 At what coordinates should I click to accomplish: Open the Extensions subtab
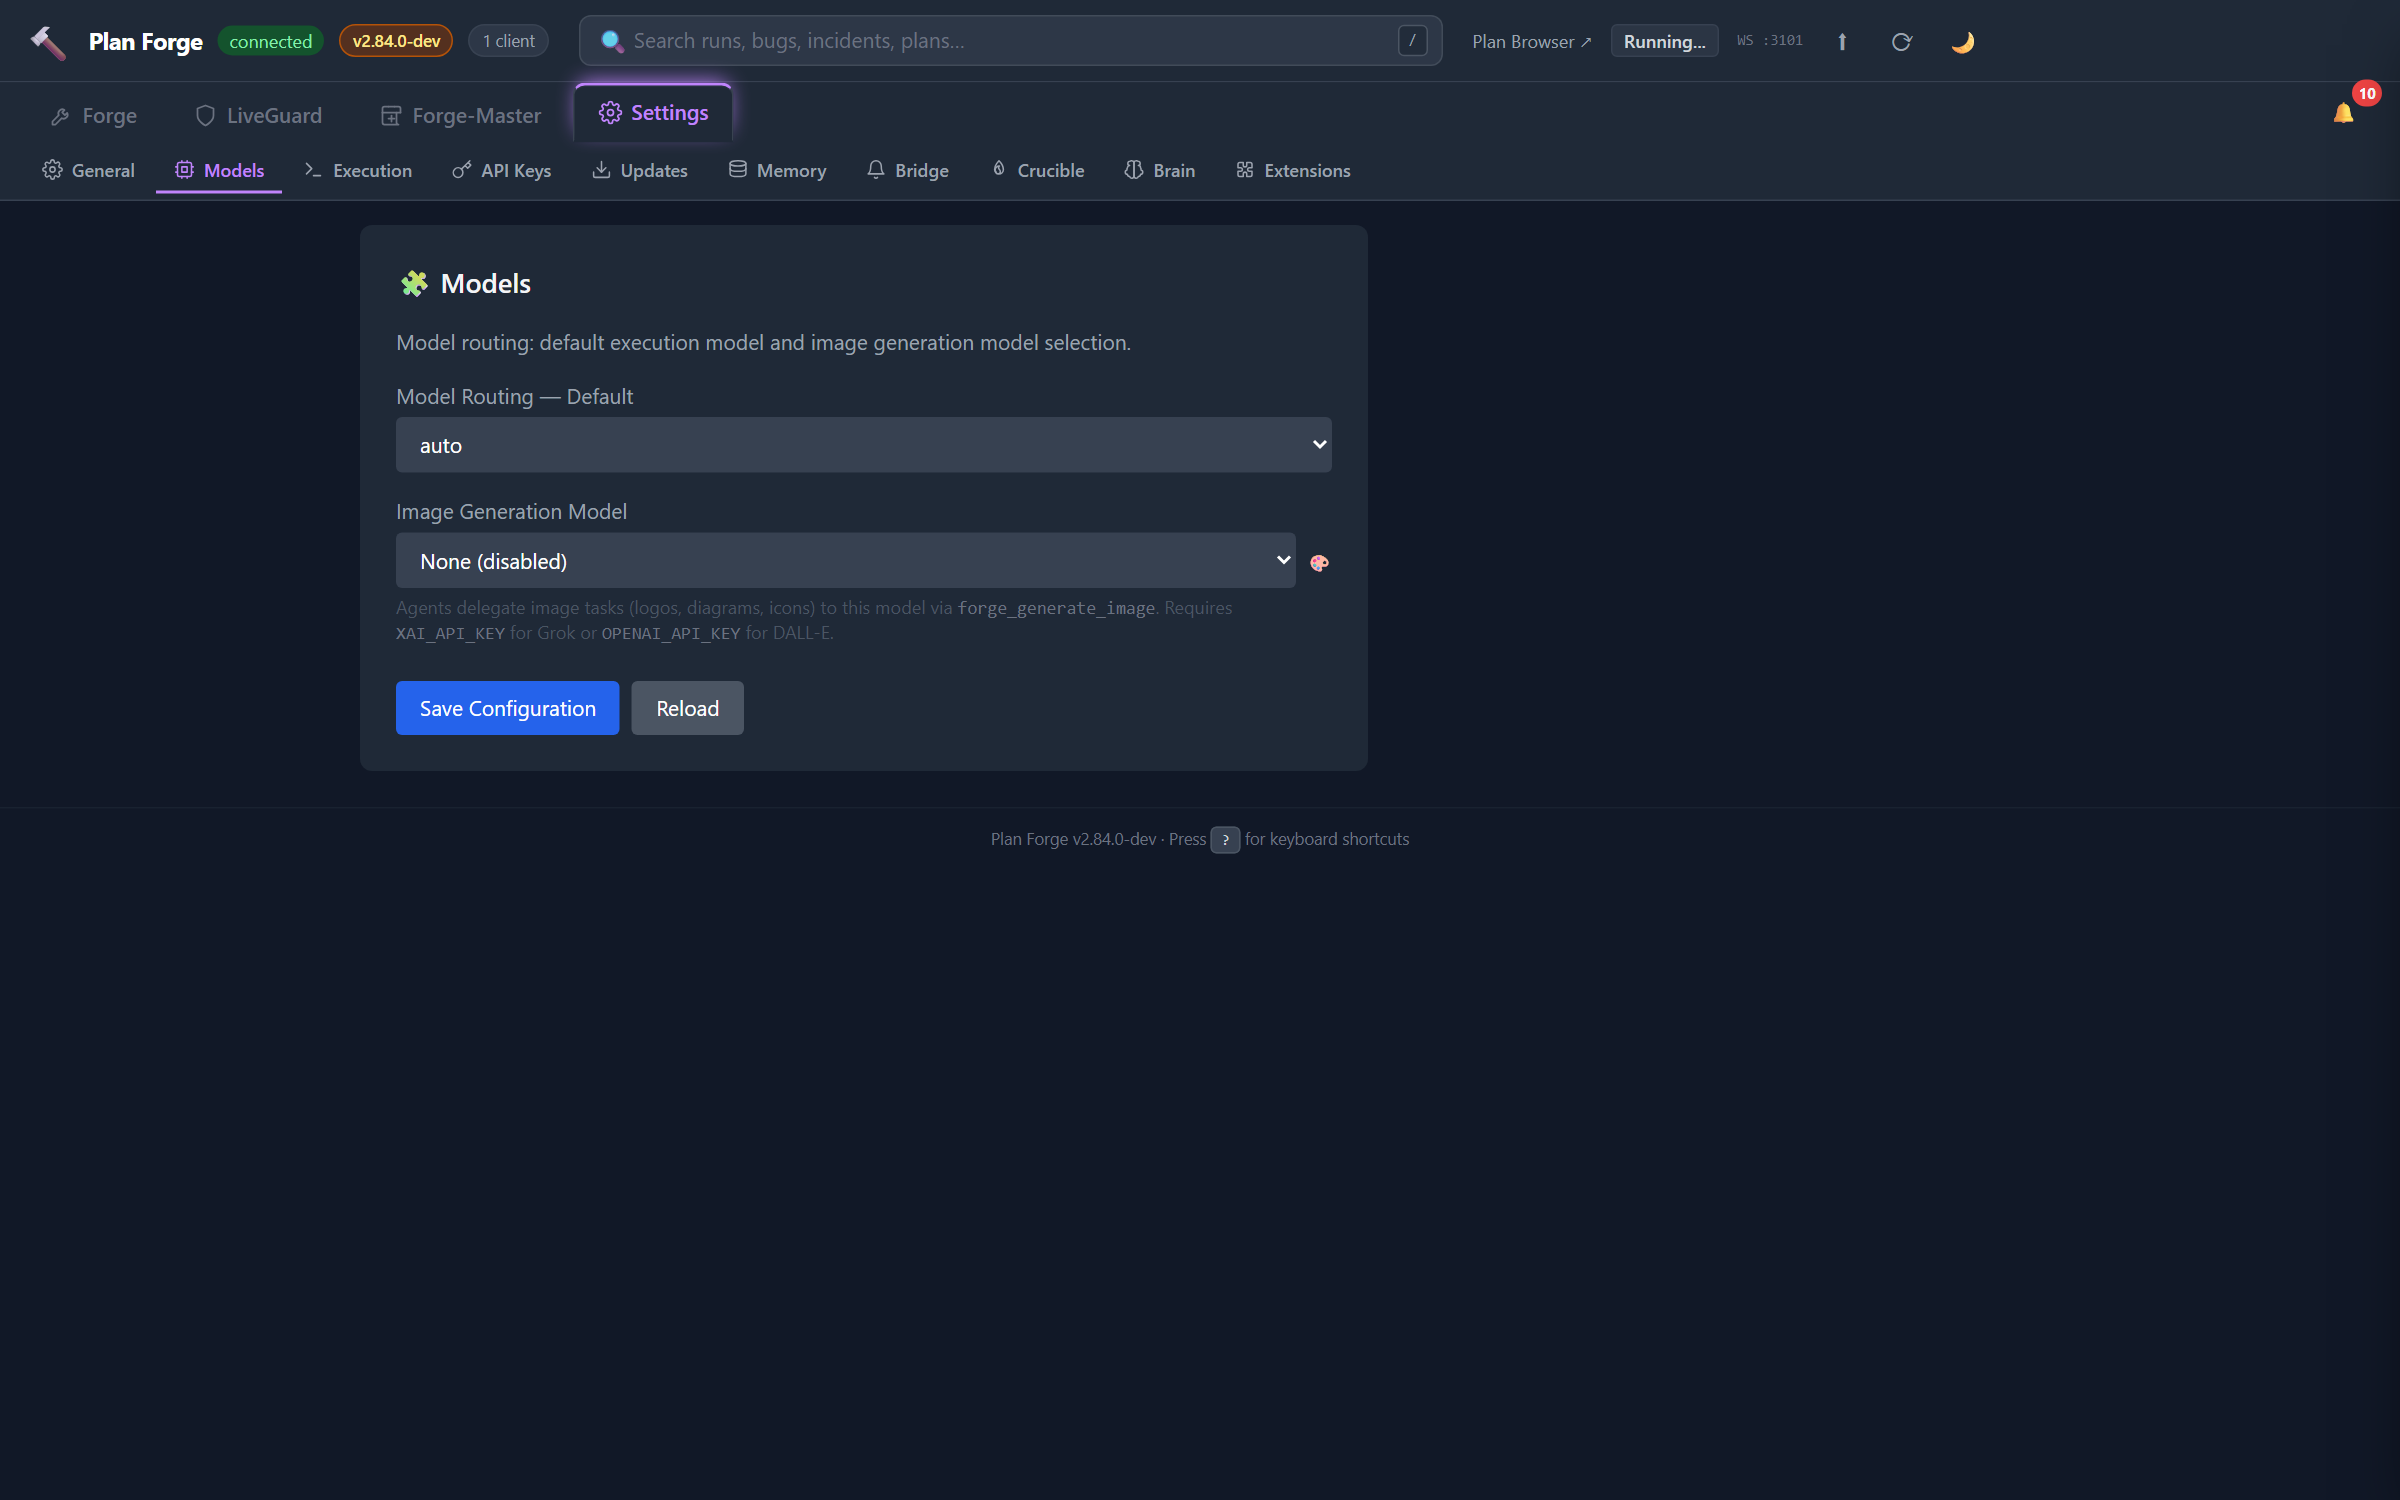[x=1294, y=171]
